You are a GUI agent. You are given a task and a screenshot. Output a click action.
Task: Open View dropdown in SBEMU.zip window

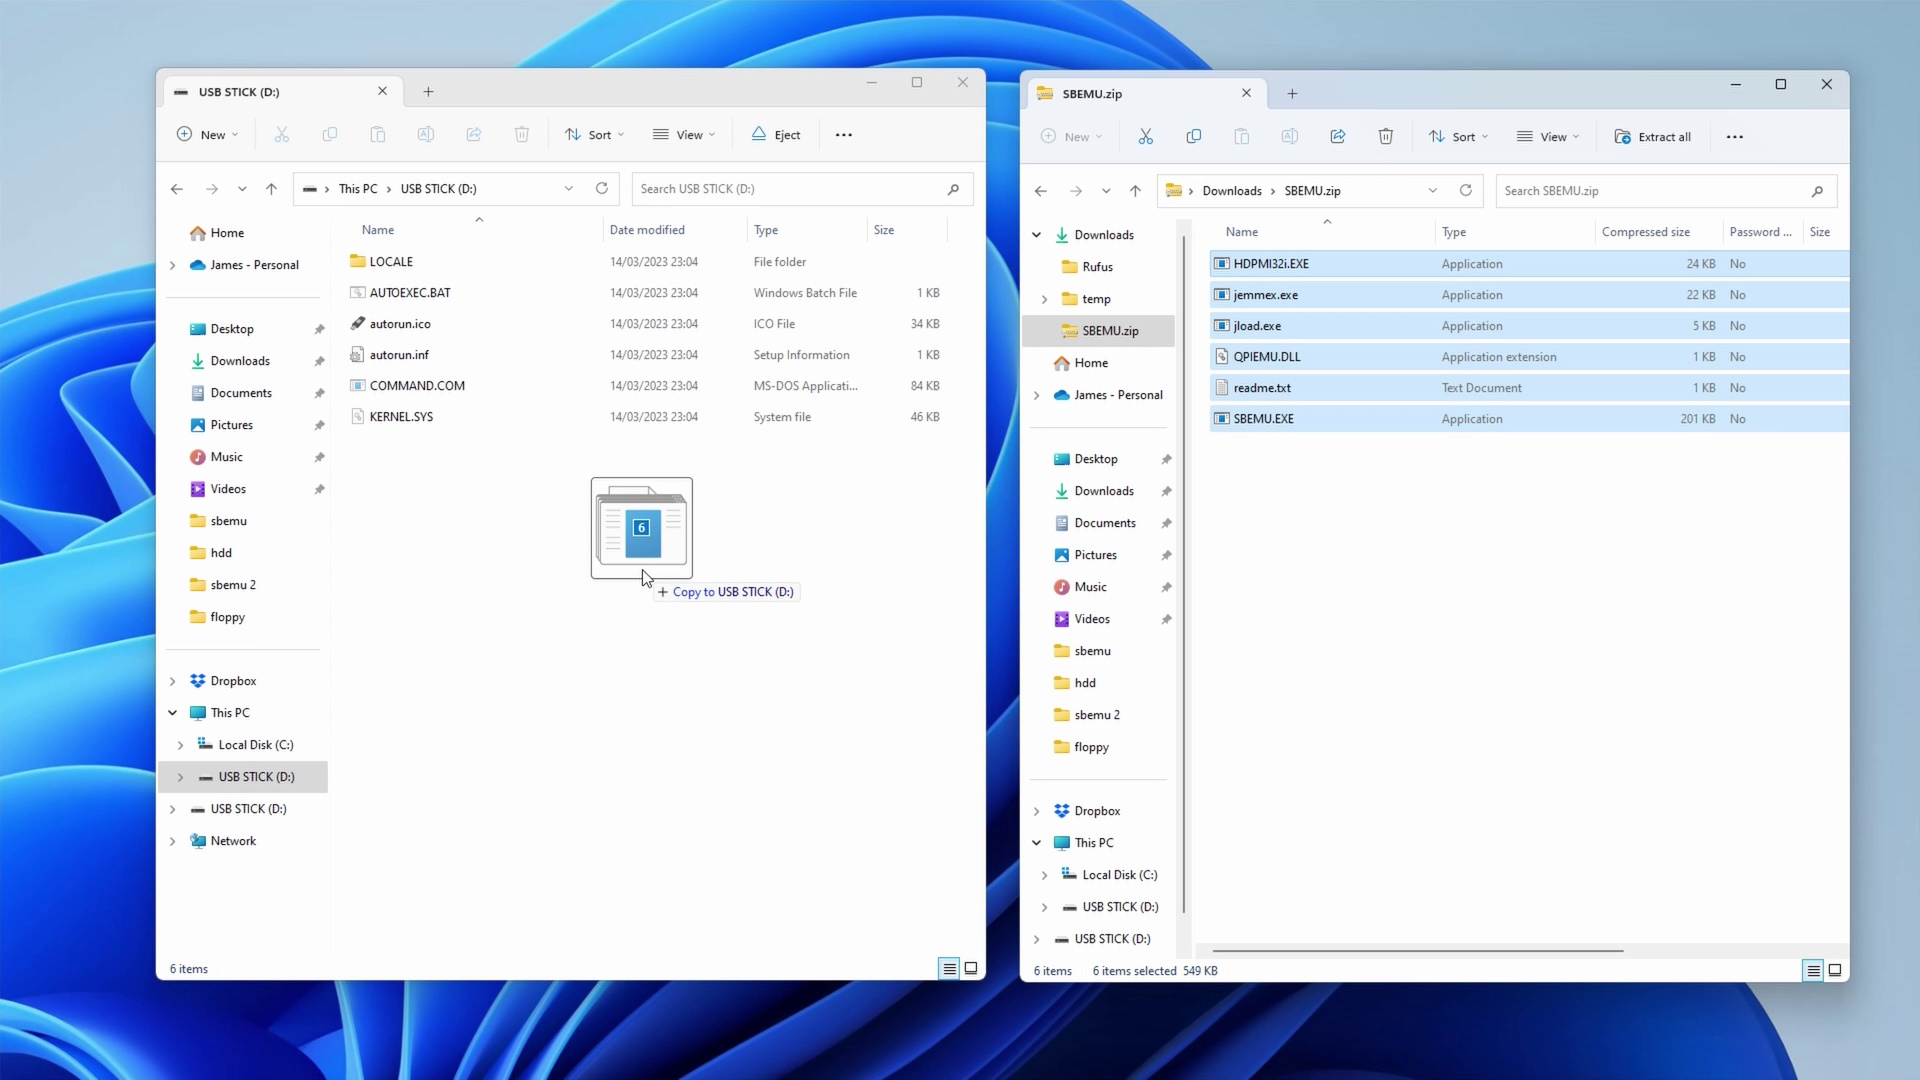pyautogui.click(x=1549, y=137)
